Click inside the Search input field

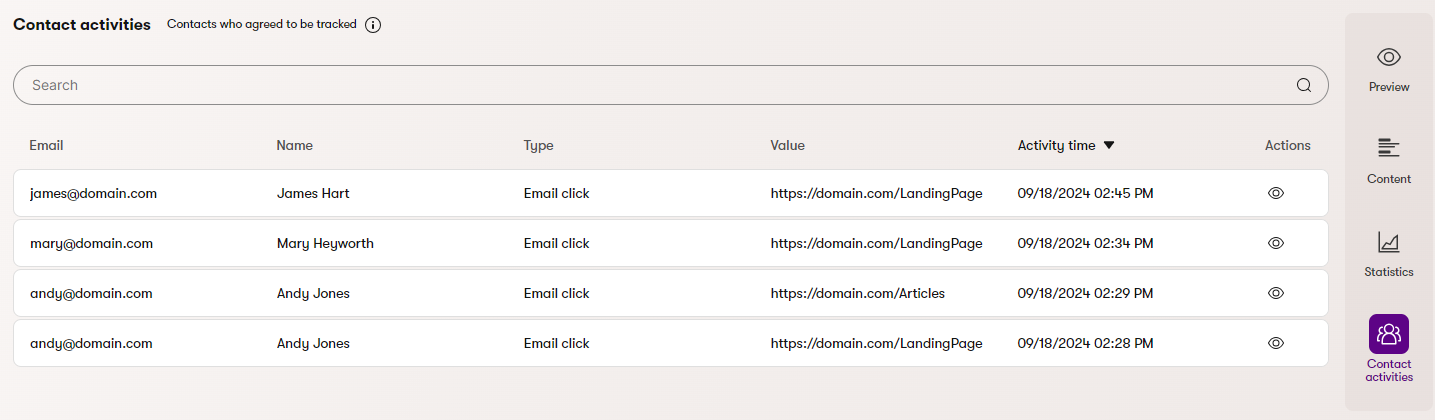(x=650, y=85)
